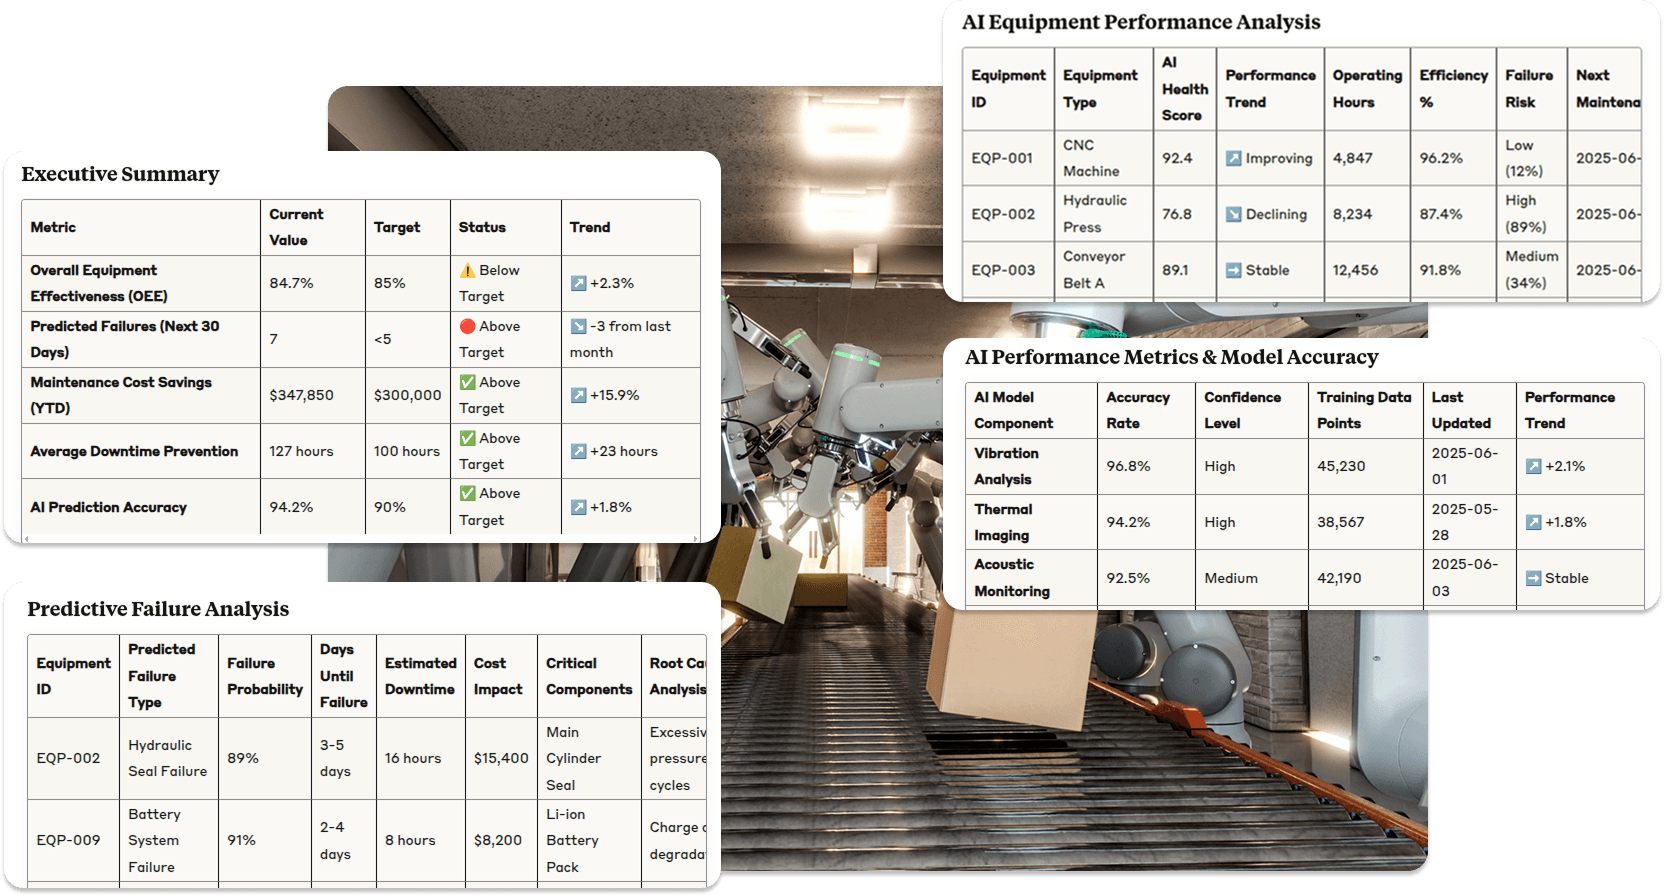This screenshot has height=896, width=1664.
Task: Select AI Performance Metrics & Model Accuracy heading
Action: (x=1171, y=357)
